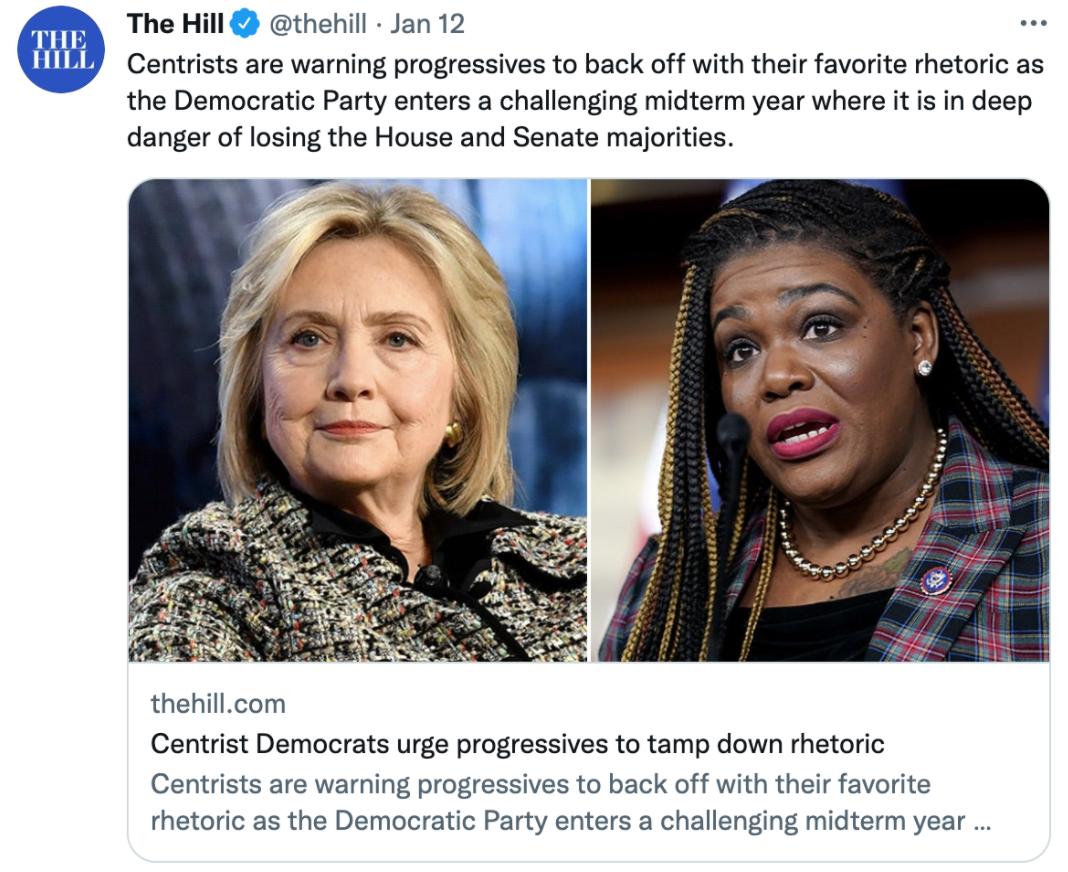Image resolution: width=1068 pixels, height=872 pixels.
Task: Click the white divider between the two photos
Action: click(589, 420)
